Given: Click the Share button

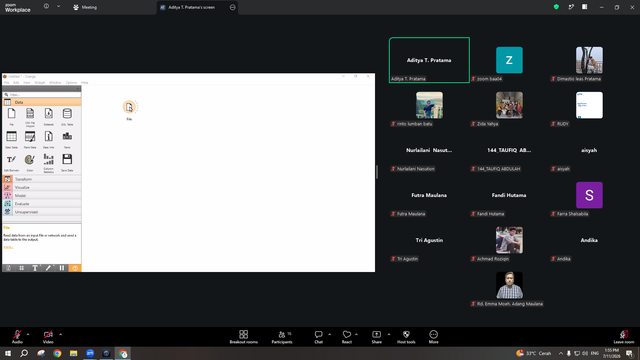Looking at the screenshot, I should pos(376,337).
